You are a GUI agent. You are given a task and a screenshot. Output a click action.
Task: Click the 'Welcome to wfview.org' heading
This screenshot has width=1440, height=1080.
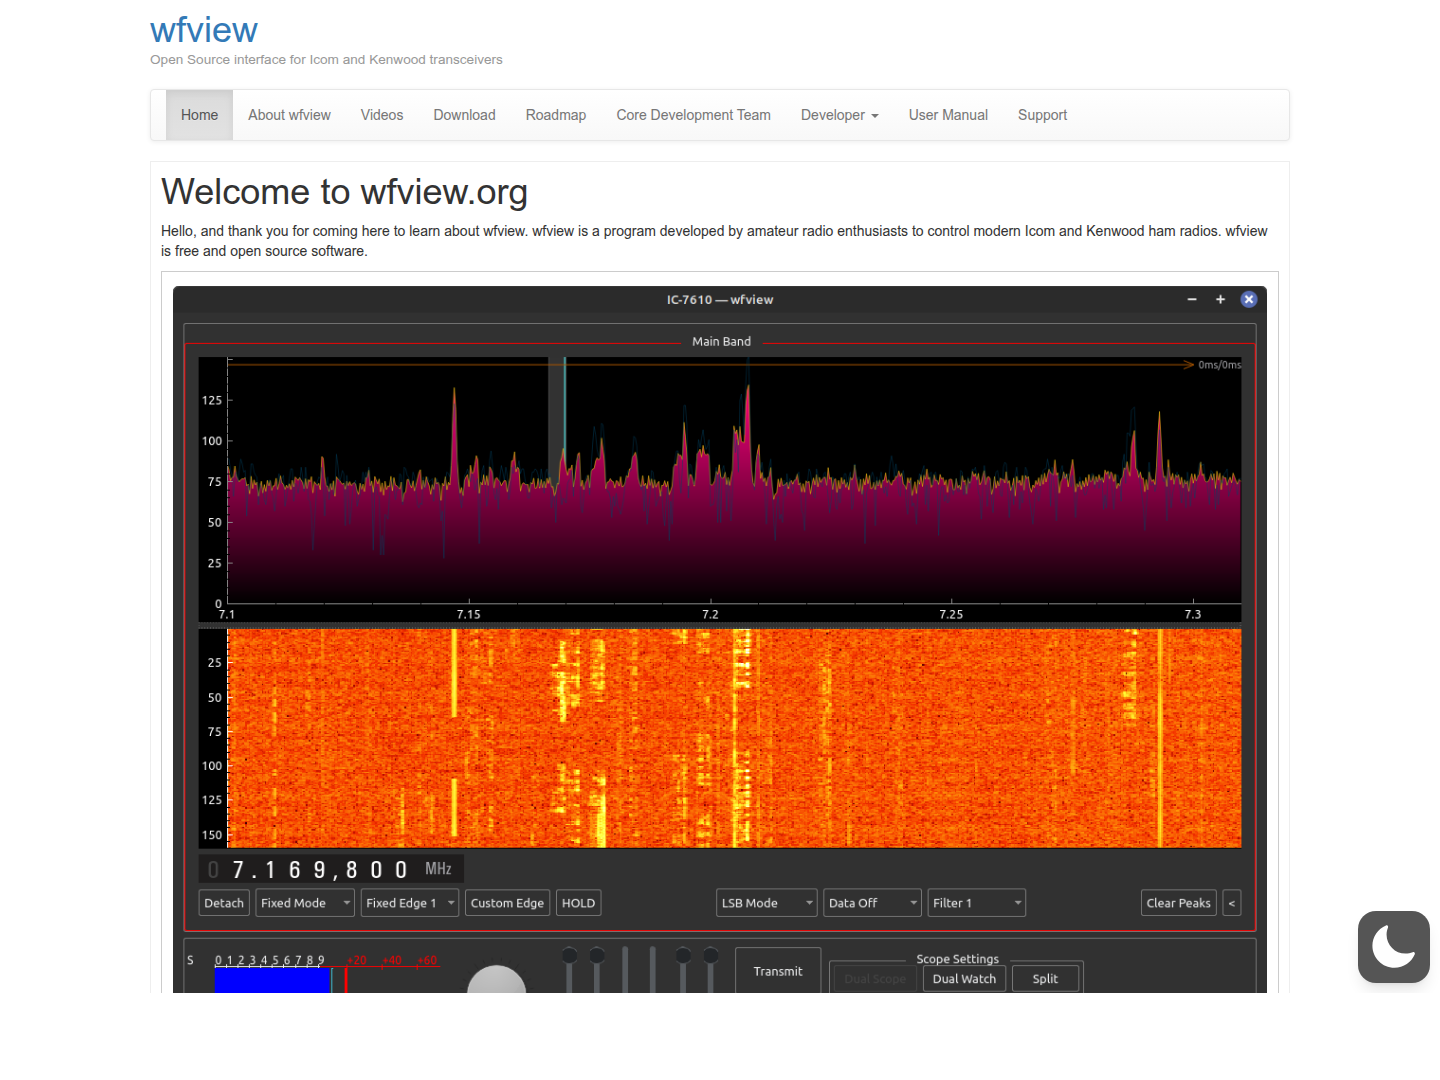(x=344, y=192)
